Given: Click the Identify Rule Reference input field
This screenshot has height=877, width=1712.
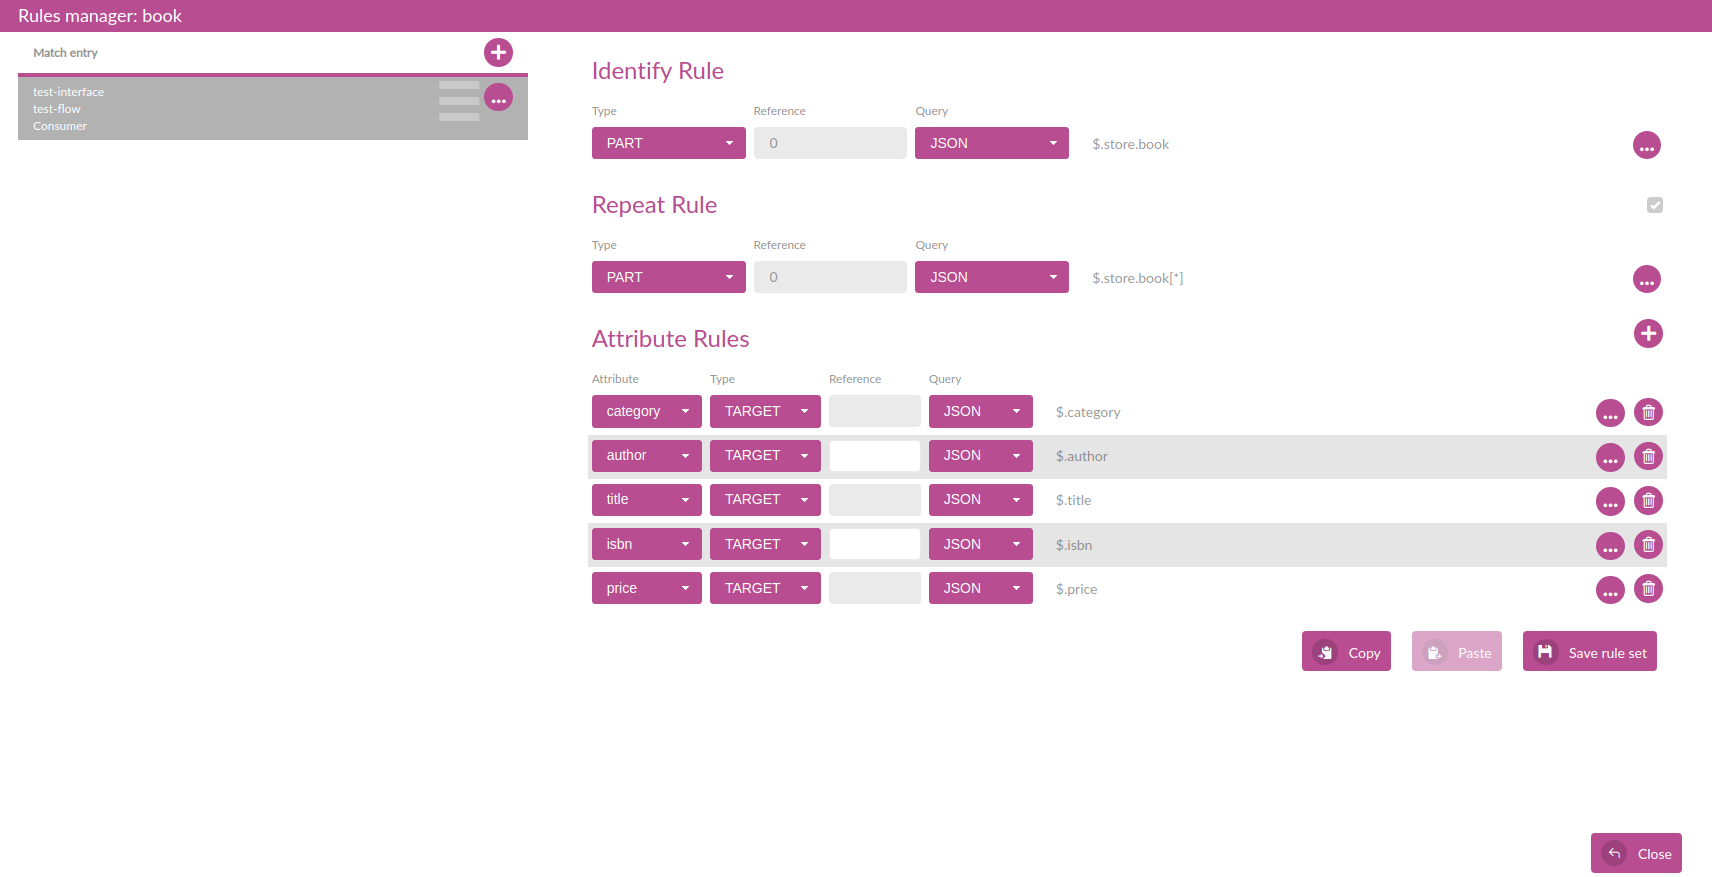Looking at the screenshot, I should 830,143.
